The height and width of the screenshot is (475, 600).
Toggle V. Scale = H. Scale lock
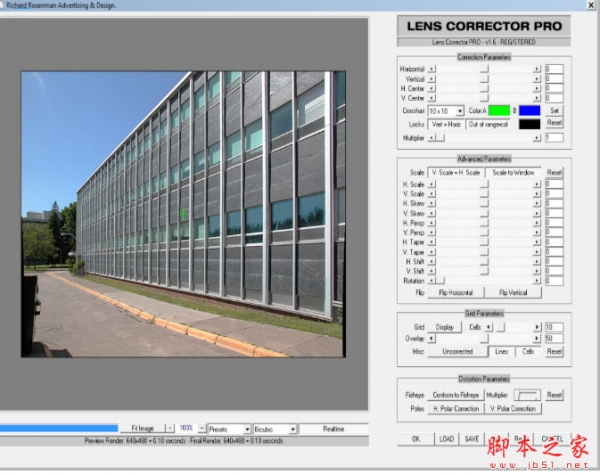point(456,173)
